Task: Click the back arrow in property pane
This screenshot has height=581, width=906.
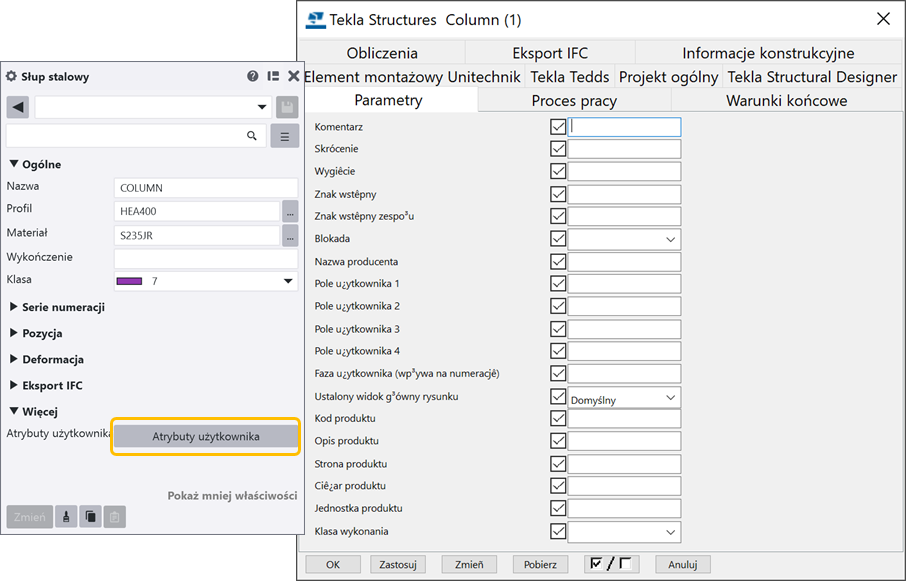Action: (x=17, y=107)
